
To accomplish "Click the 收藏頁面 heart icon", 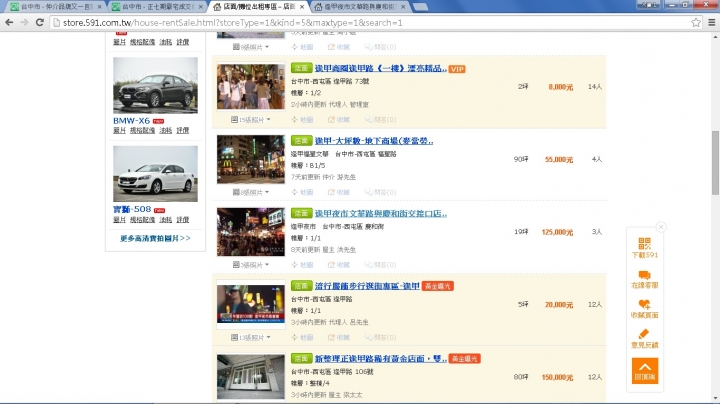I will coord(645,309).
